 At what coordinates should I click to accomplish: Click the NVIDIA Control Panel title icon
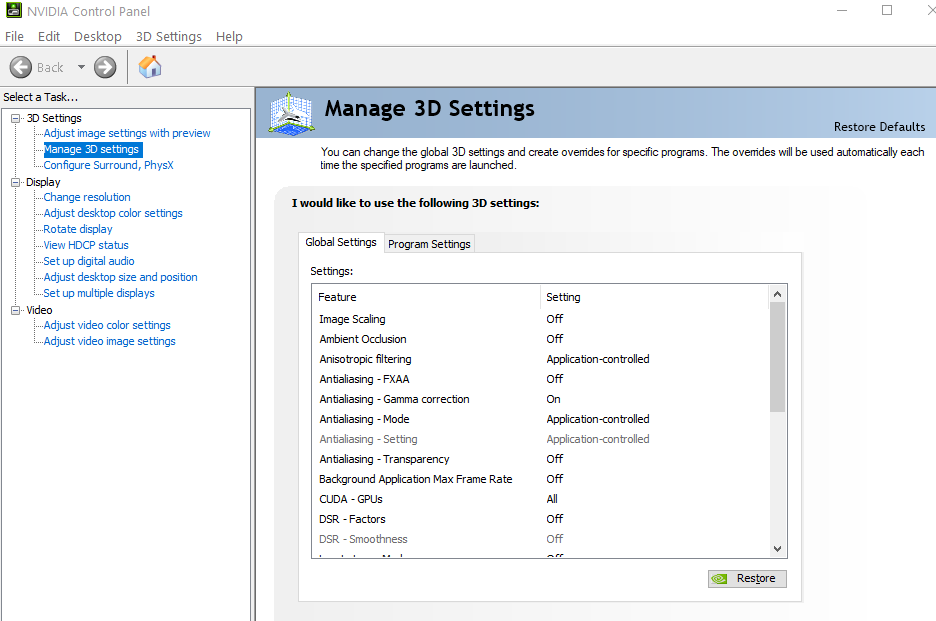click(x=14, y=11)
